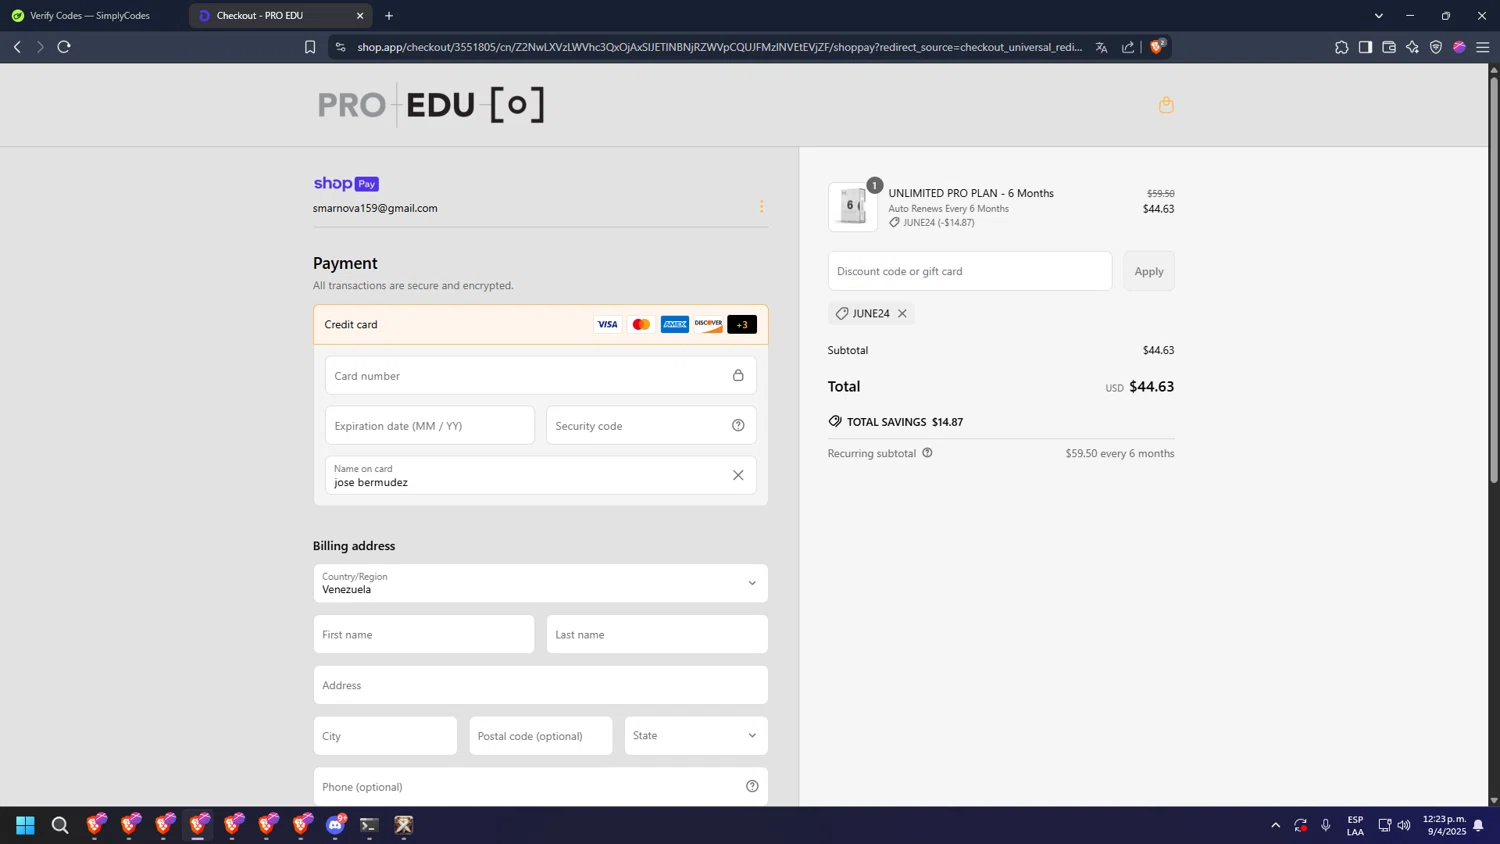Open Discord from the taskbar
1500x844 pixels.
tap(335, 825)
